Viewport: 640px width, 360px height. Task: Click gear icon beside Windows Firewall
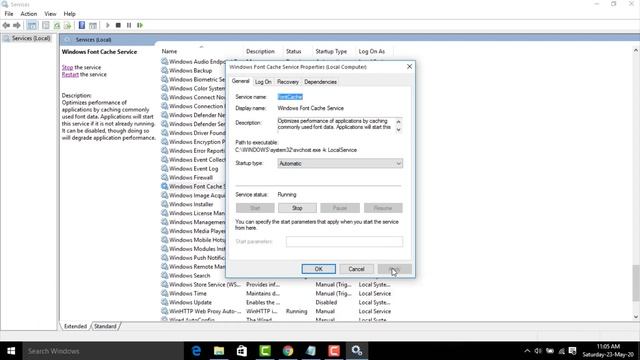[x=164, y=177]
